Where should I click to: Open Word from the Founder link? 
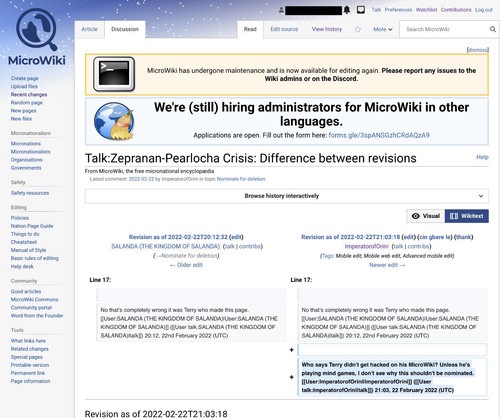pyautogui.click(x=37, y=316)
